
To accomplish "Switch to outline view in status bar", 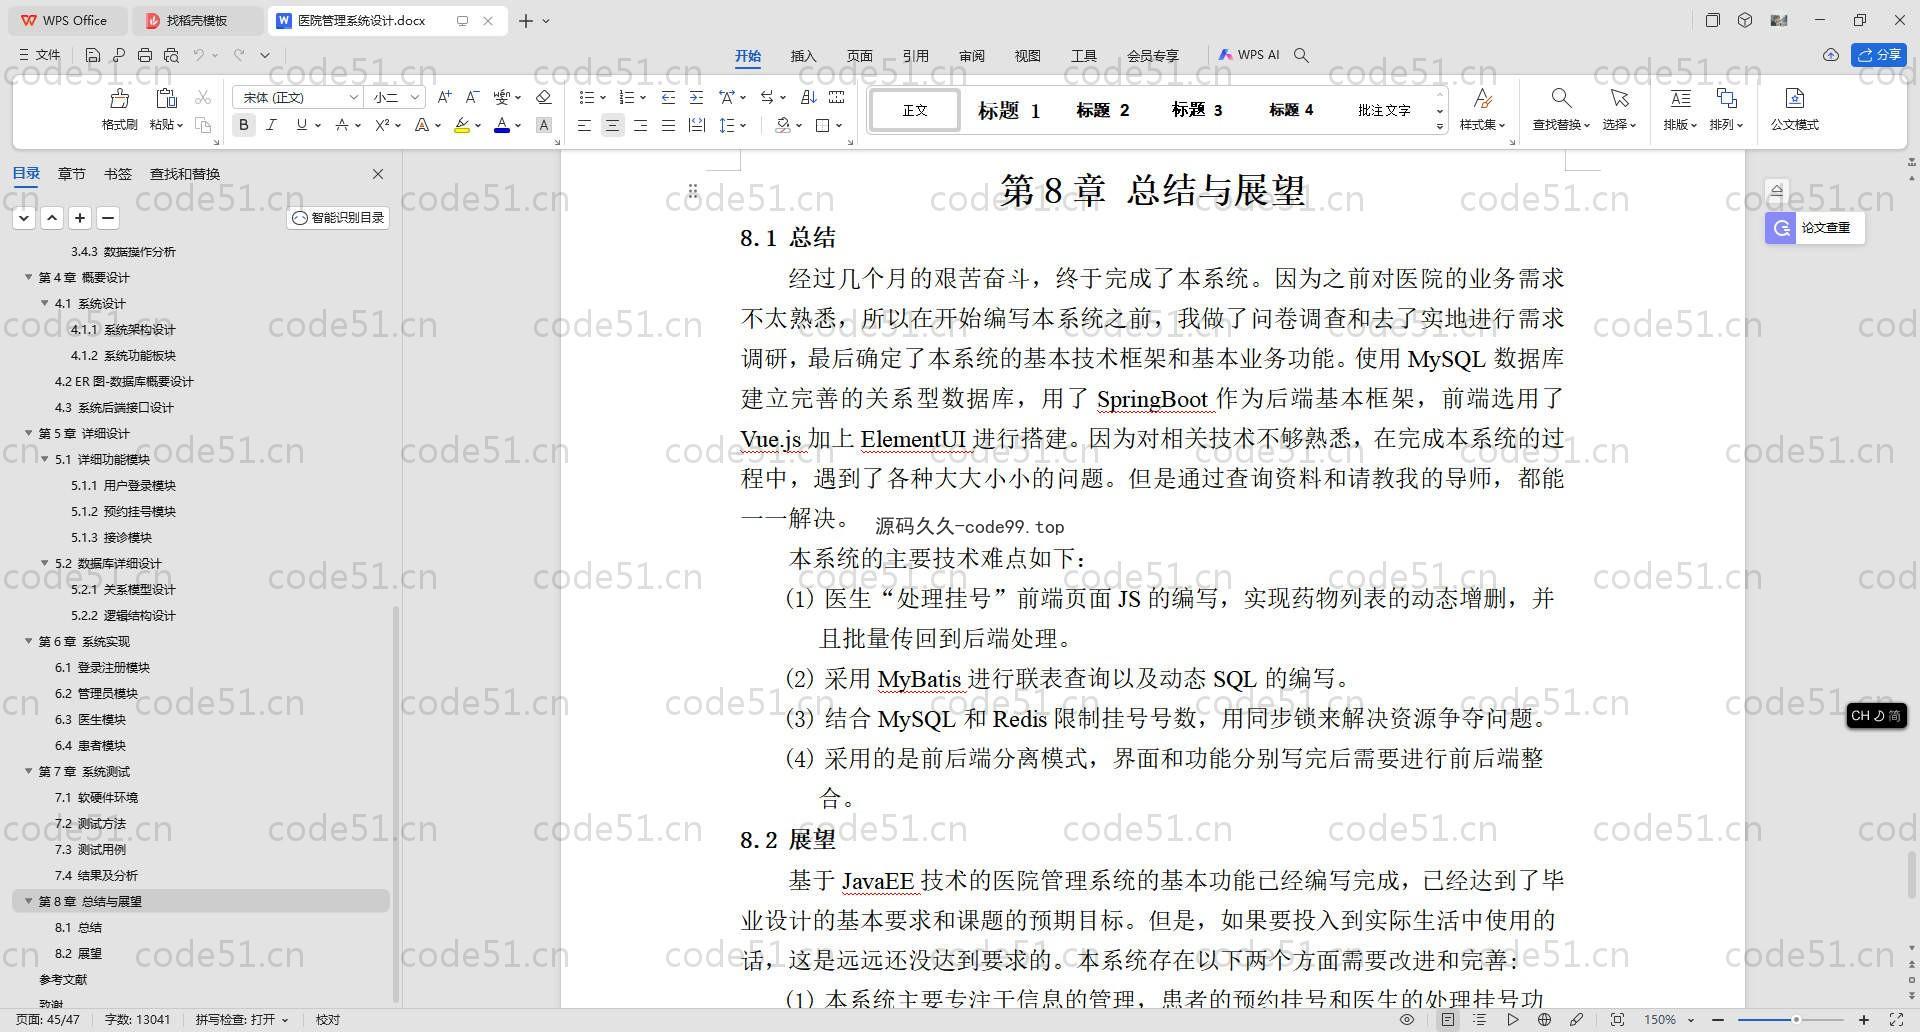I will [x=1480, y=1020].
